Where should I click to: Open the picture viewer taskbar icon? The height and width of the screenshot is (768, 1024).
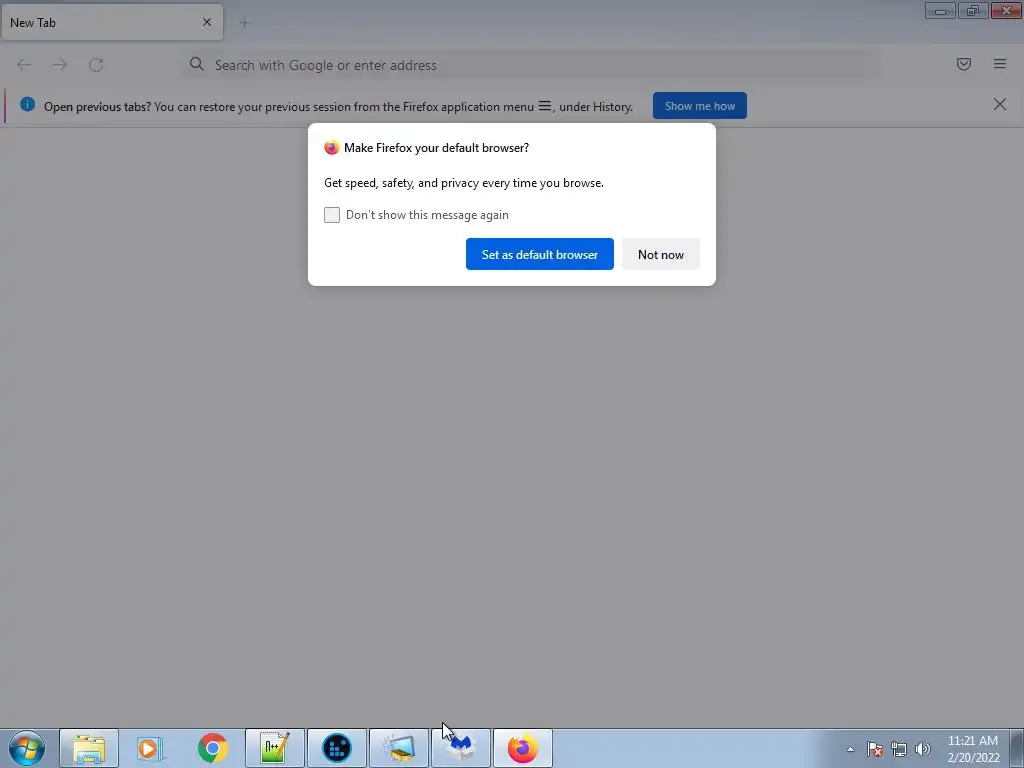point(399,748)
